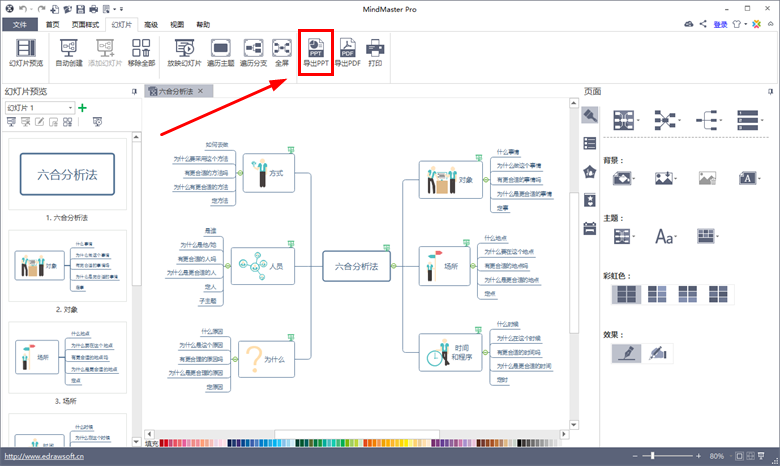Click the 登录 login link
780x466 pixels.
(x=720, y=23)
